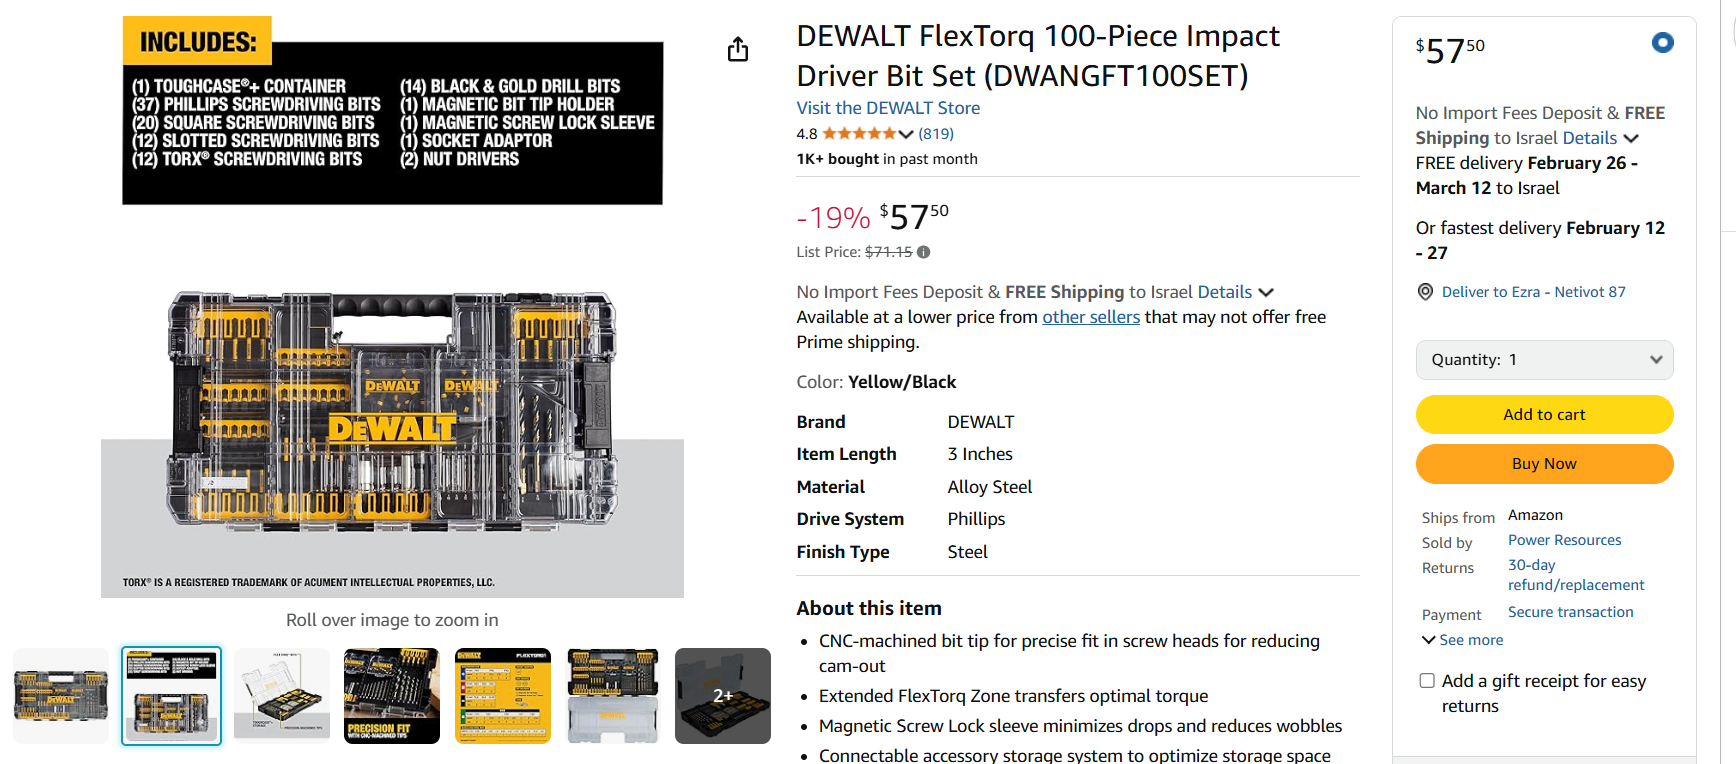Check the gift receipt checkbox
The image size is (1736, 764).
coord(1427,681)
